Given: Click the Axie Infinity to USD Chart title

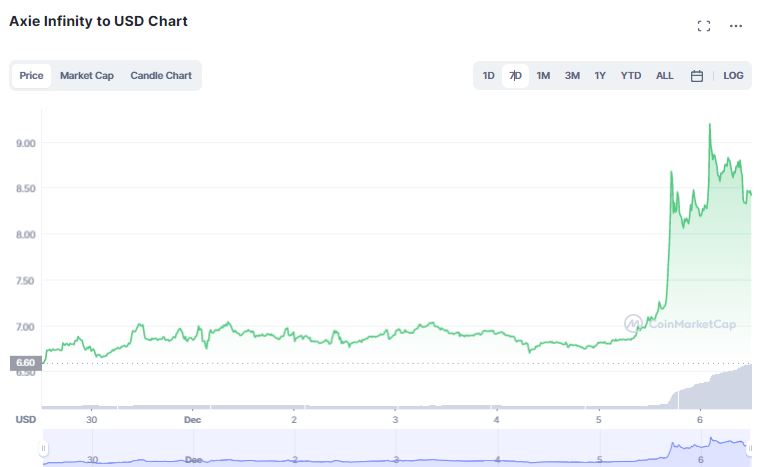Looking at the screenshot, I should (x=98, y=21).
